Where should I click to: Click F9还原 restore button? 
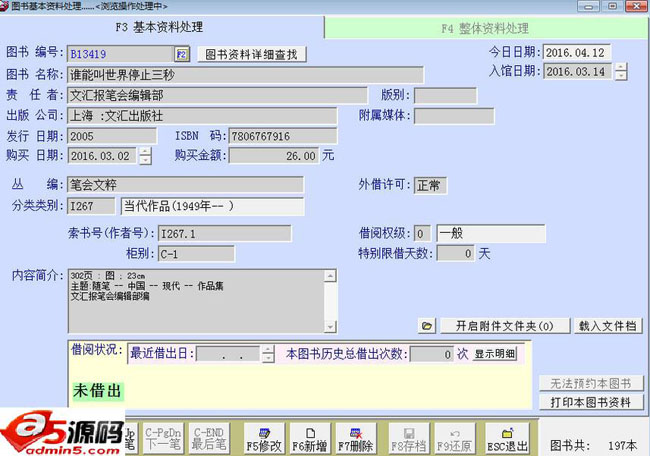pyautogui.click(x=454, y=439)
